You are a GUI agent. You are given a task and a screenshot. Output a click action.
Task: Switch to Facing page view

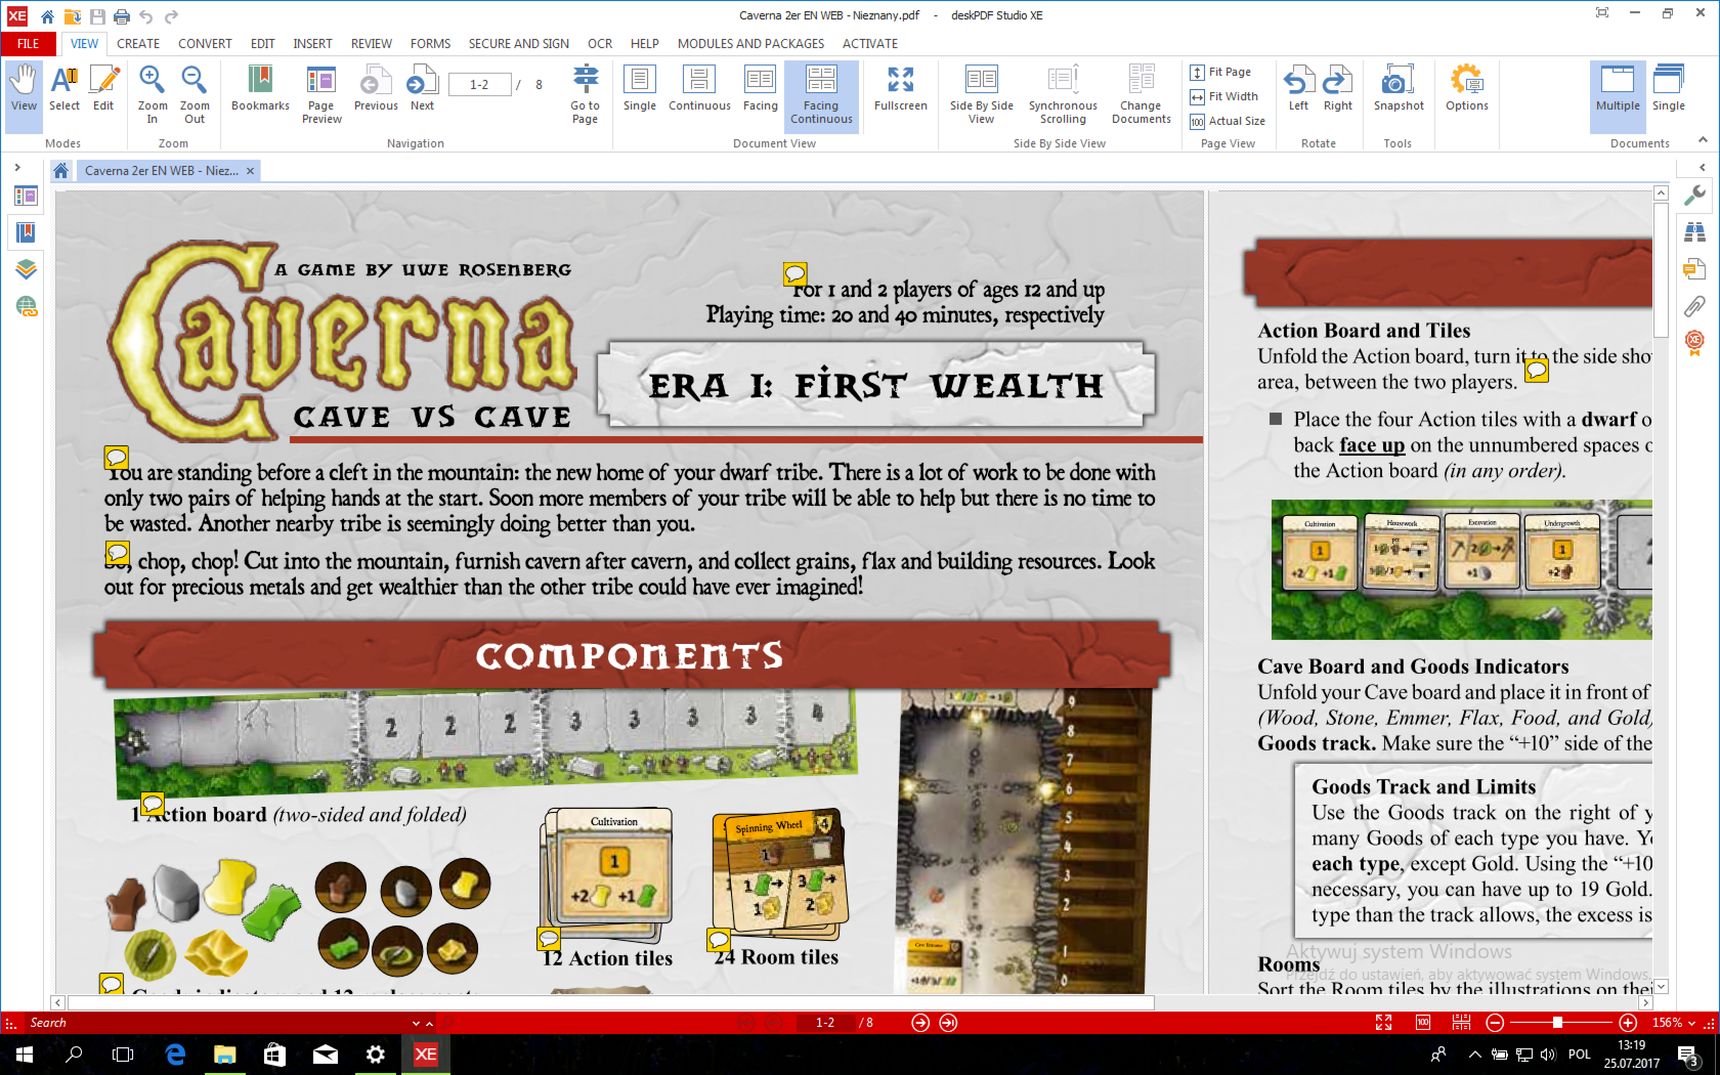tap(760, 90)
